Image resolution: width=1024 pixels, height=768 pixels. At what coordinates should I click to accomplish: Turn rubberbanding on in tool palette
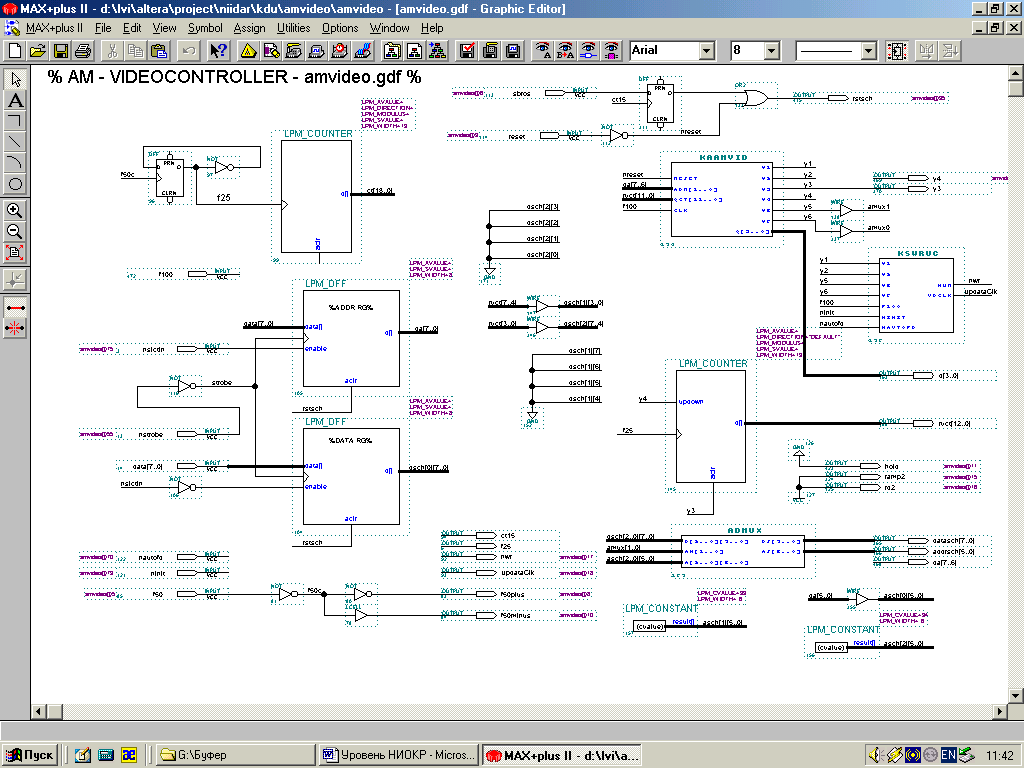15,307
